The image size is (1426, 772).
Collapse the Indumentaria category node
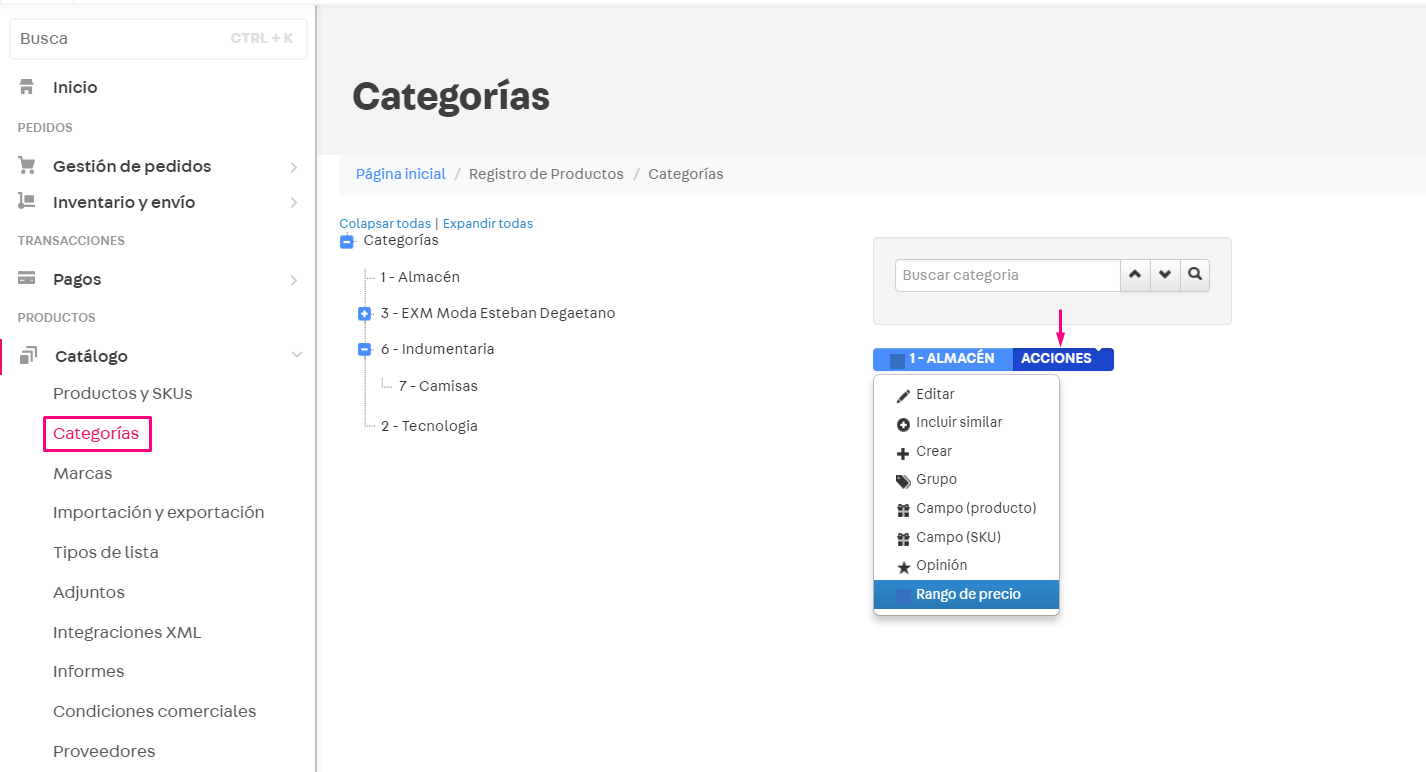(364, 349)
